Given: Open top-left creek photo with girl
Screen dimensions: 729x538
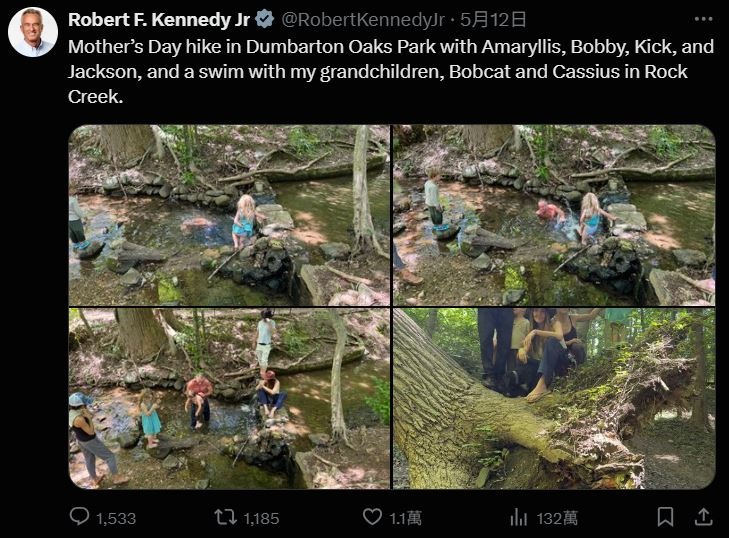Looking at the screenshot, I should (229, 215).
